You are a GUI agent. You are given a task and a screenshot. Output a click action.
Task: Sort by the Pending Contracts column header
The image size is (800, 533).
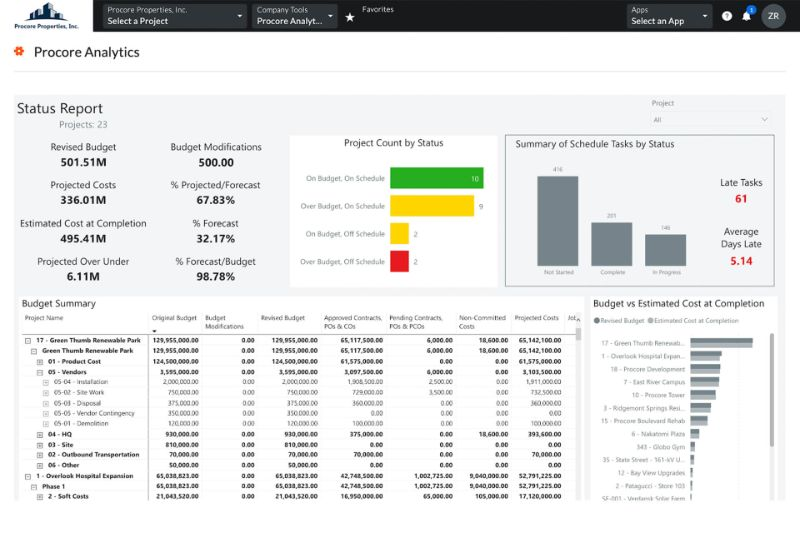coord(416,322)
